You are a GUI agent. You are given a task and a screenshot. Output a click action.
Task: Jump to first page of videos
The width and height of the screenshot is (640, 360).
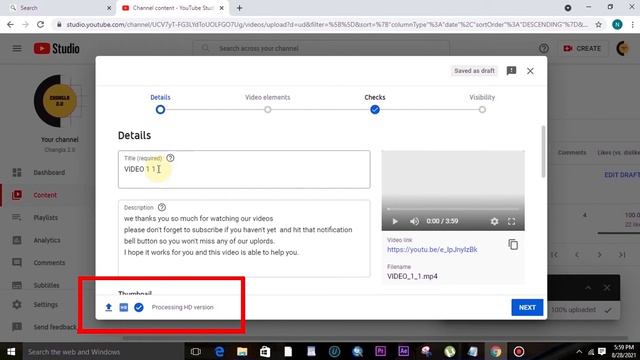(x=554, y=255)
